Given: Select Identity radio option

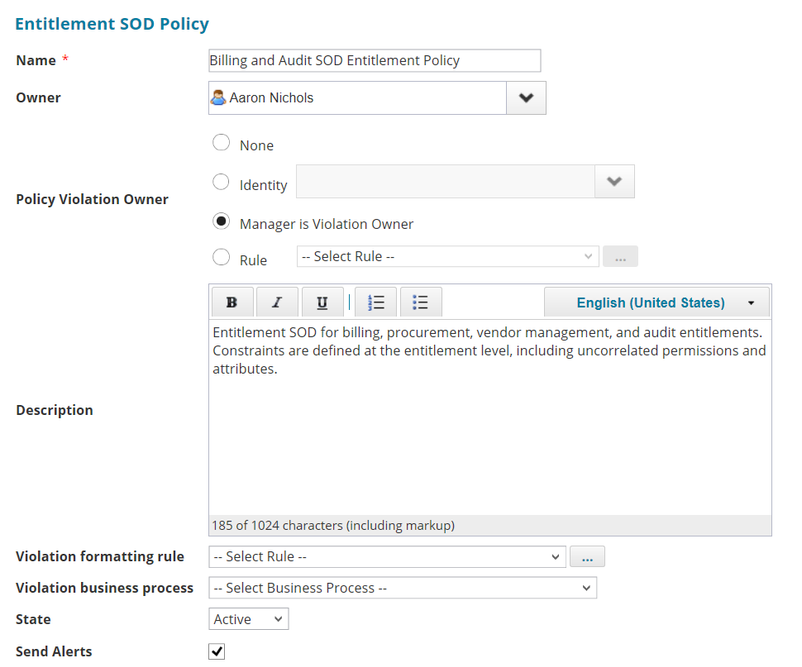Looking at the screenshot, I should coord(221,182).
